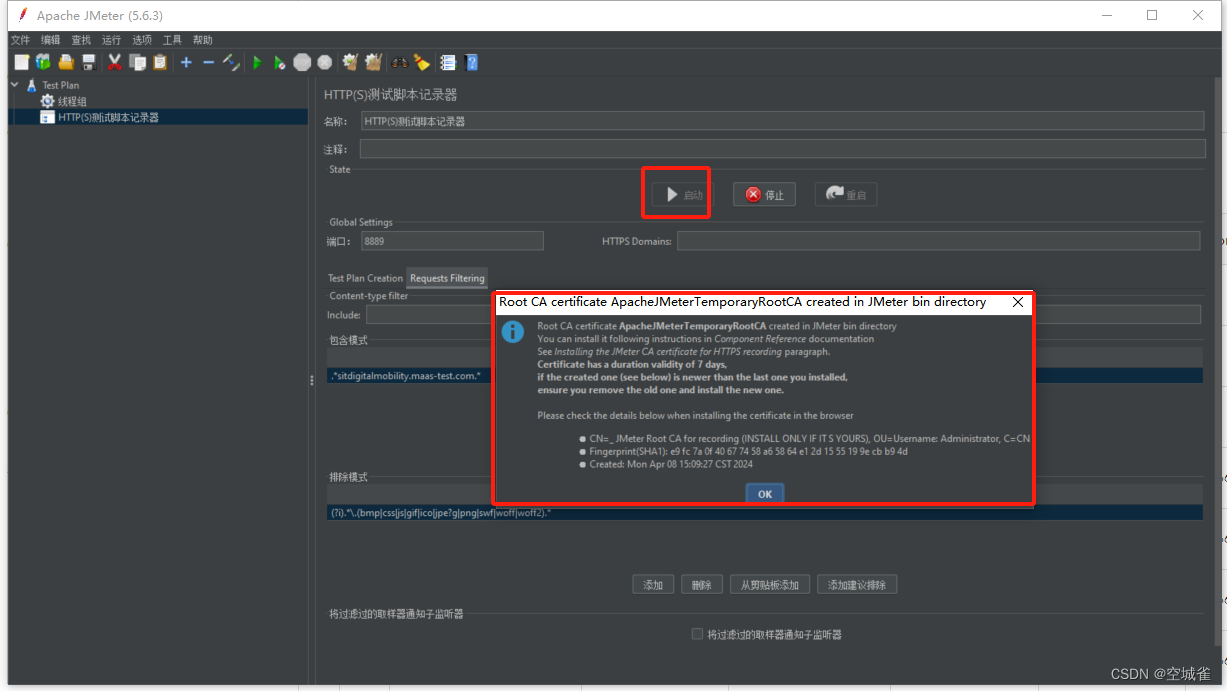Open the Templates toolbar icon
The image size is (1227, 691).
pyautogui.click(x=43, y=62)
